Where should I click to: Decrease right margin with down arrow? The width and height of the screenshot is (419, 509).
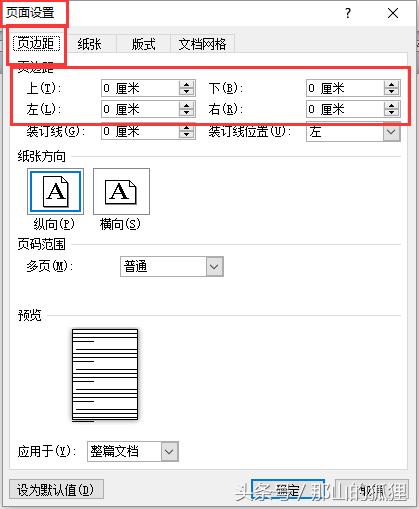pos(392,113)
